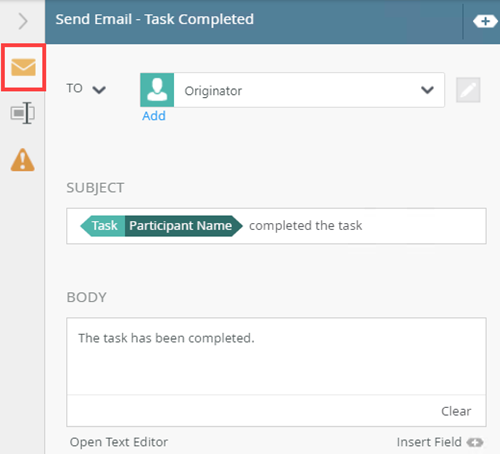This screenshot has width=500, height=454.
Task: Open the TO recipient type dropdown chevron
Action: pos(99,90)
